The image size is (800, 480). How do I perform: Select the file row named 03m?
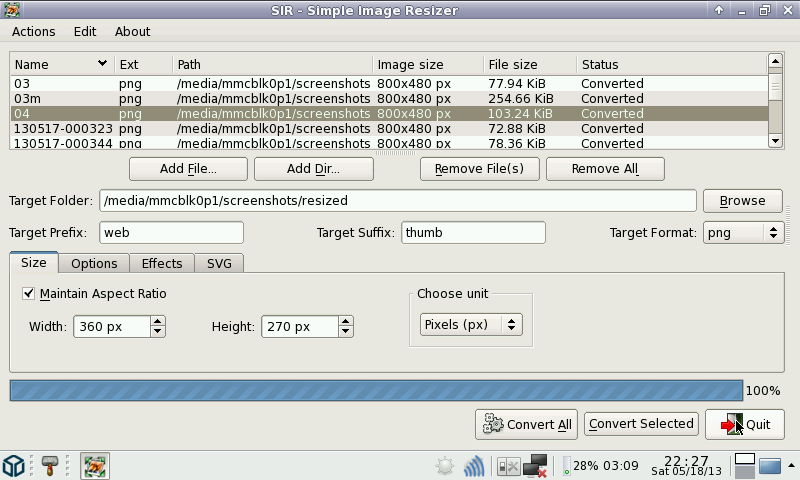click(389, 98)
